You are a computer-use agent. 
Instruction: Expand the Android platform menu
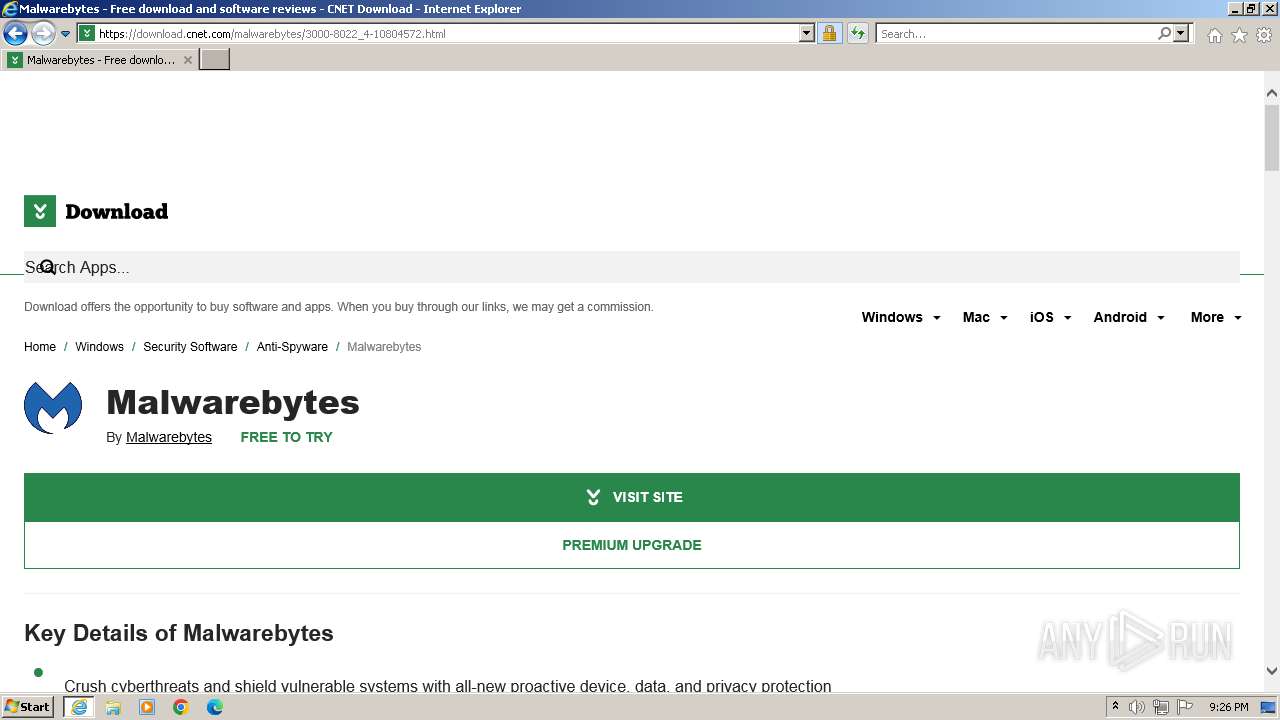1129,317
